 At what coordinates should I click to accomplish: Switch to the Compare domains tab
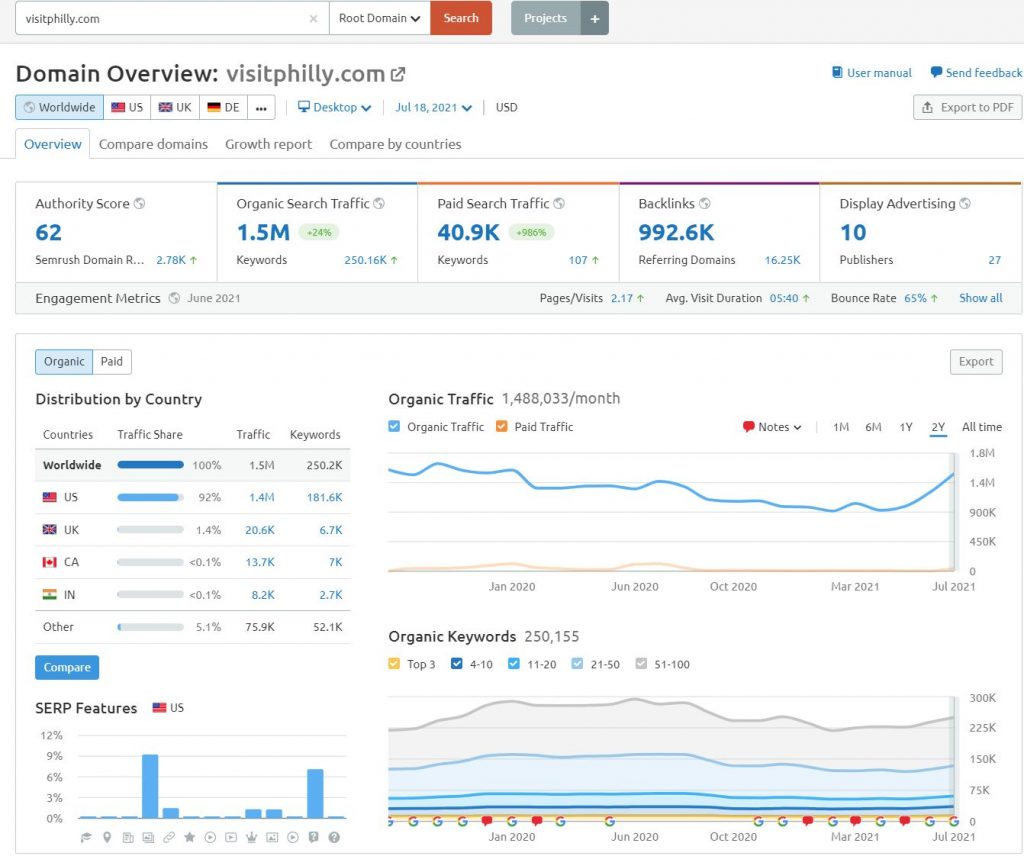tap(153, 144)
